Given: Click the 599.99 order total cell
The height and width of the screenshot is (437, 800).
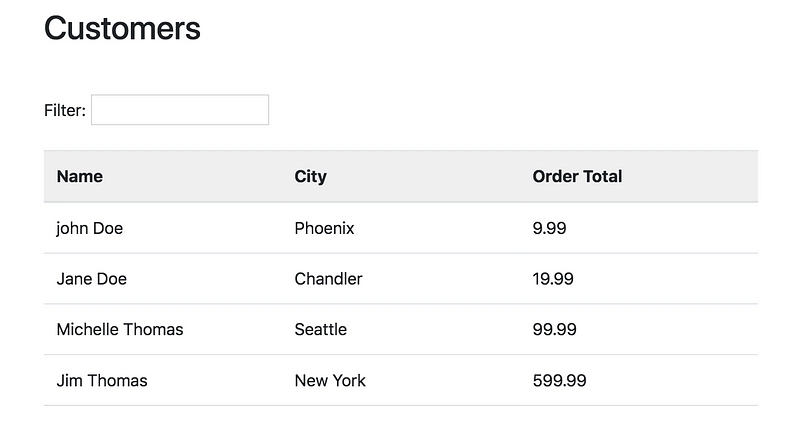Looking at the screenshot, I should point(560,380).
